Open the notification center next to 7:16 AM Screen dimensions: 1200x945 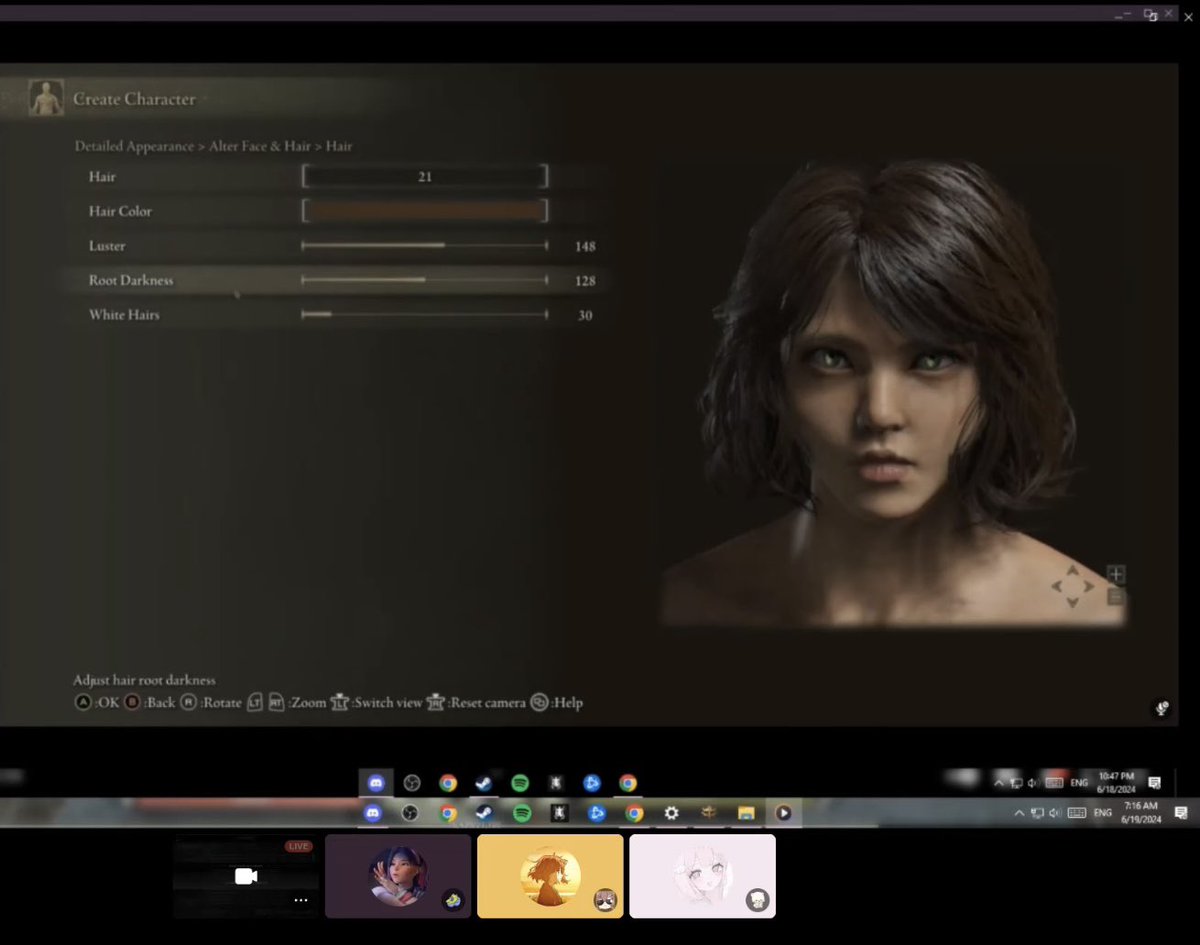point(1181,813)
